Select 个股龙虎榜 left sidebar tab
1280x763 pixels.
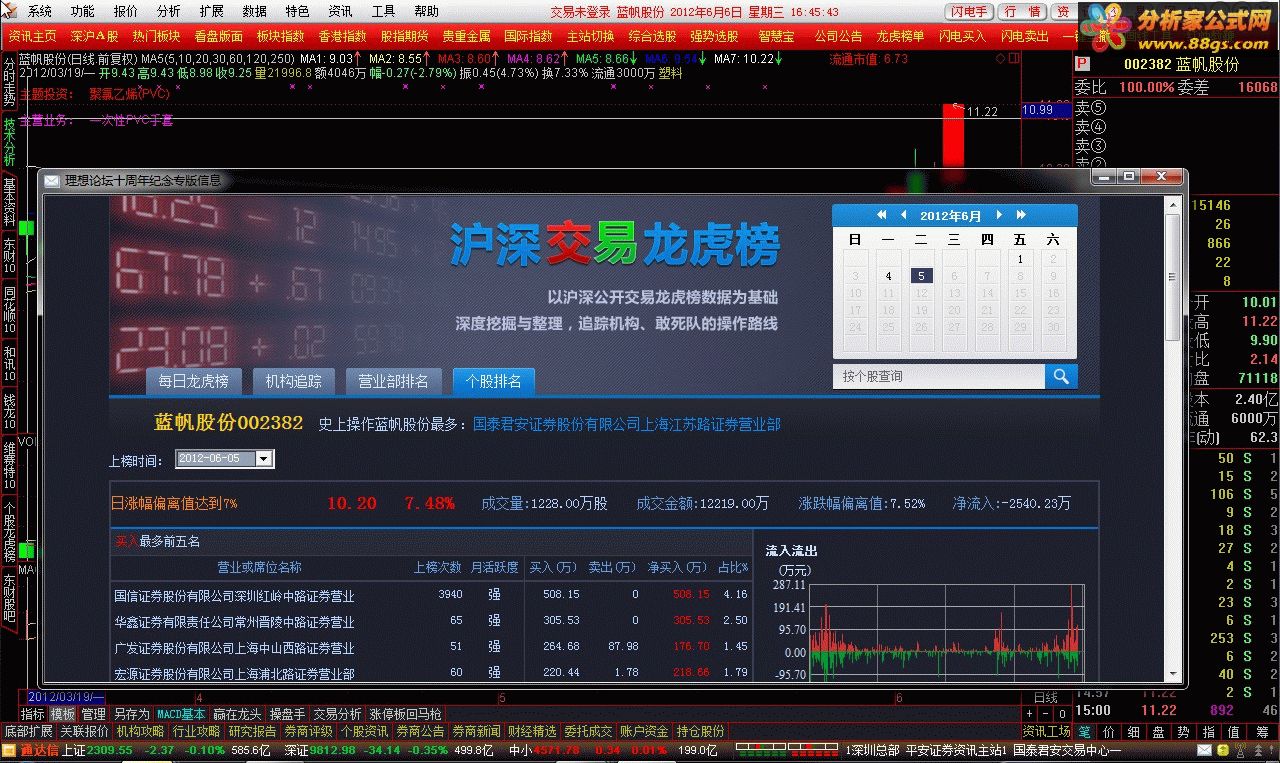pyautogui.click(x=9, y=529)
